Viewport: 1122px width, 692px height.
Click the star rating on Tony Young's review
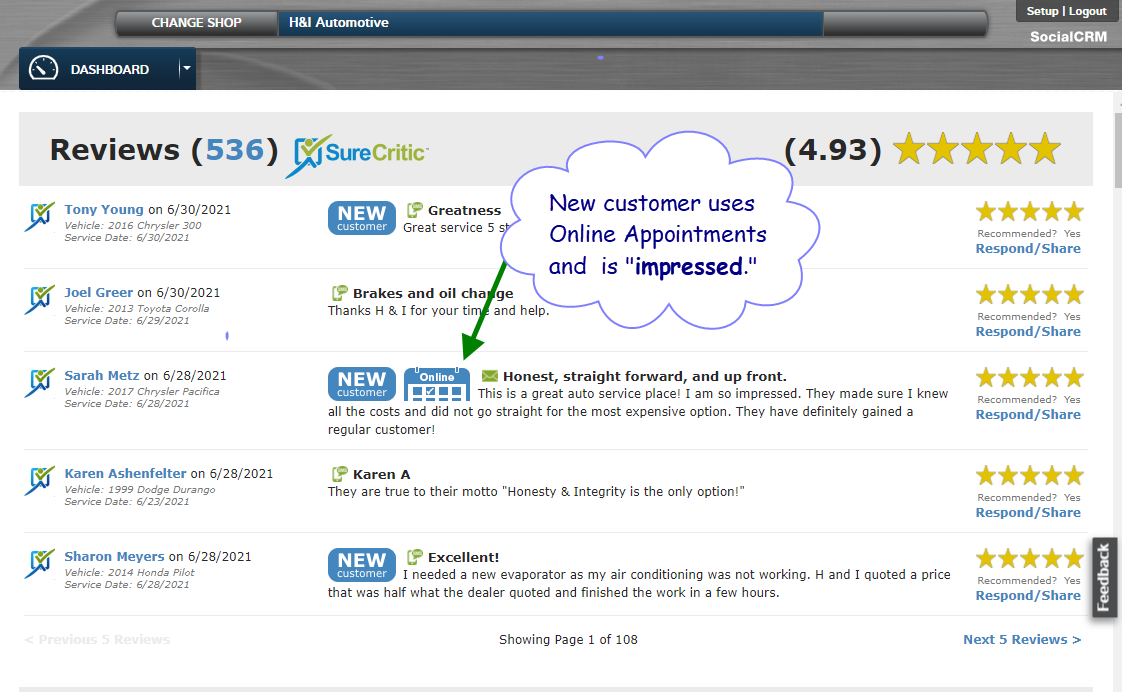[1029, 211]
